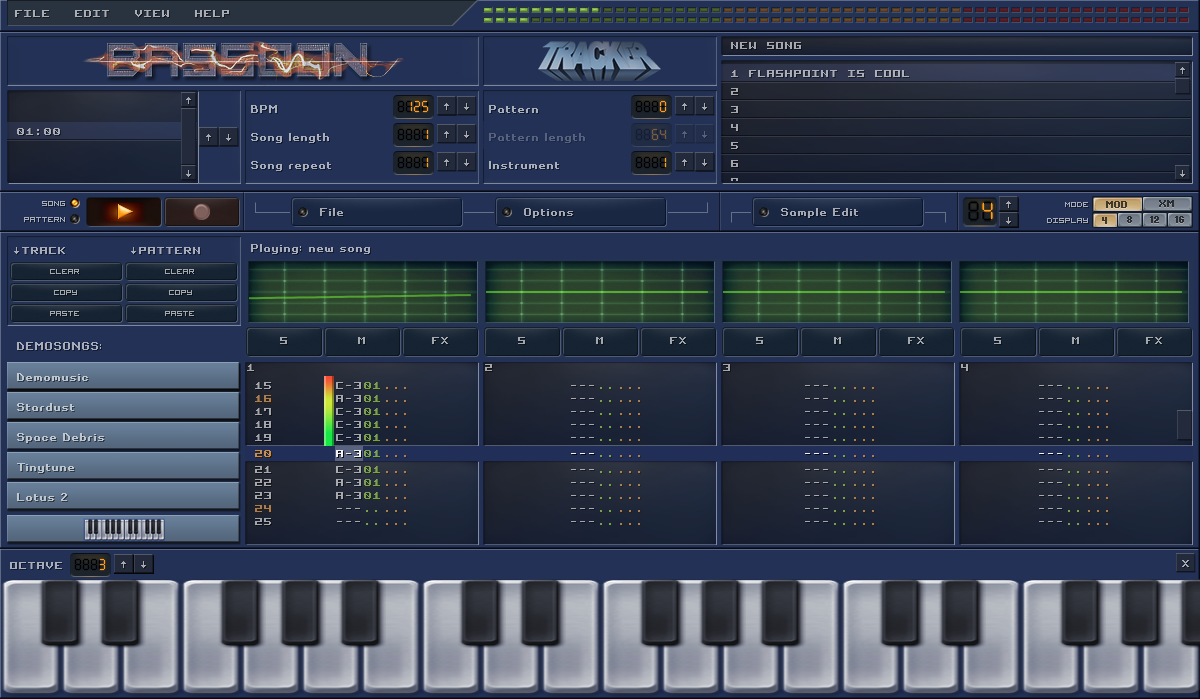1200x699 pixels.
Task: Switch mode to XM
Action: 1166,204
